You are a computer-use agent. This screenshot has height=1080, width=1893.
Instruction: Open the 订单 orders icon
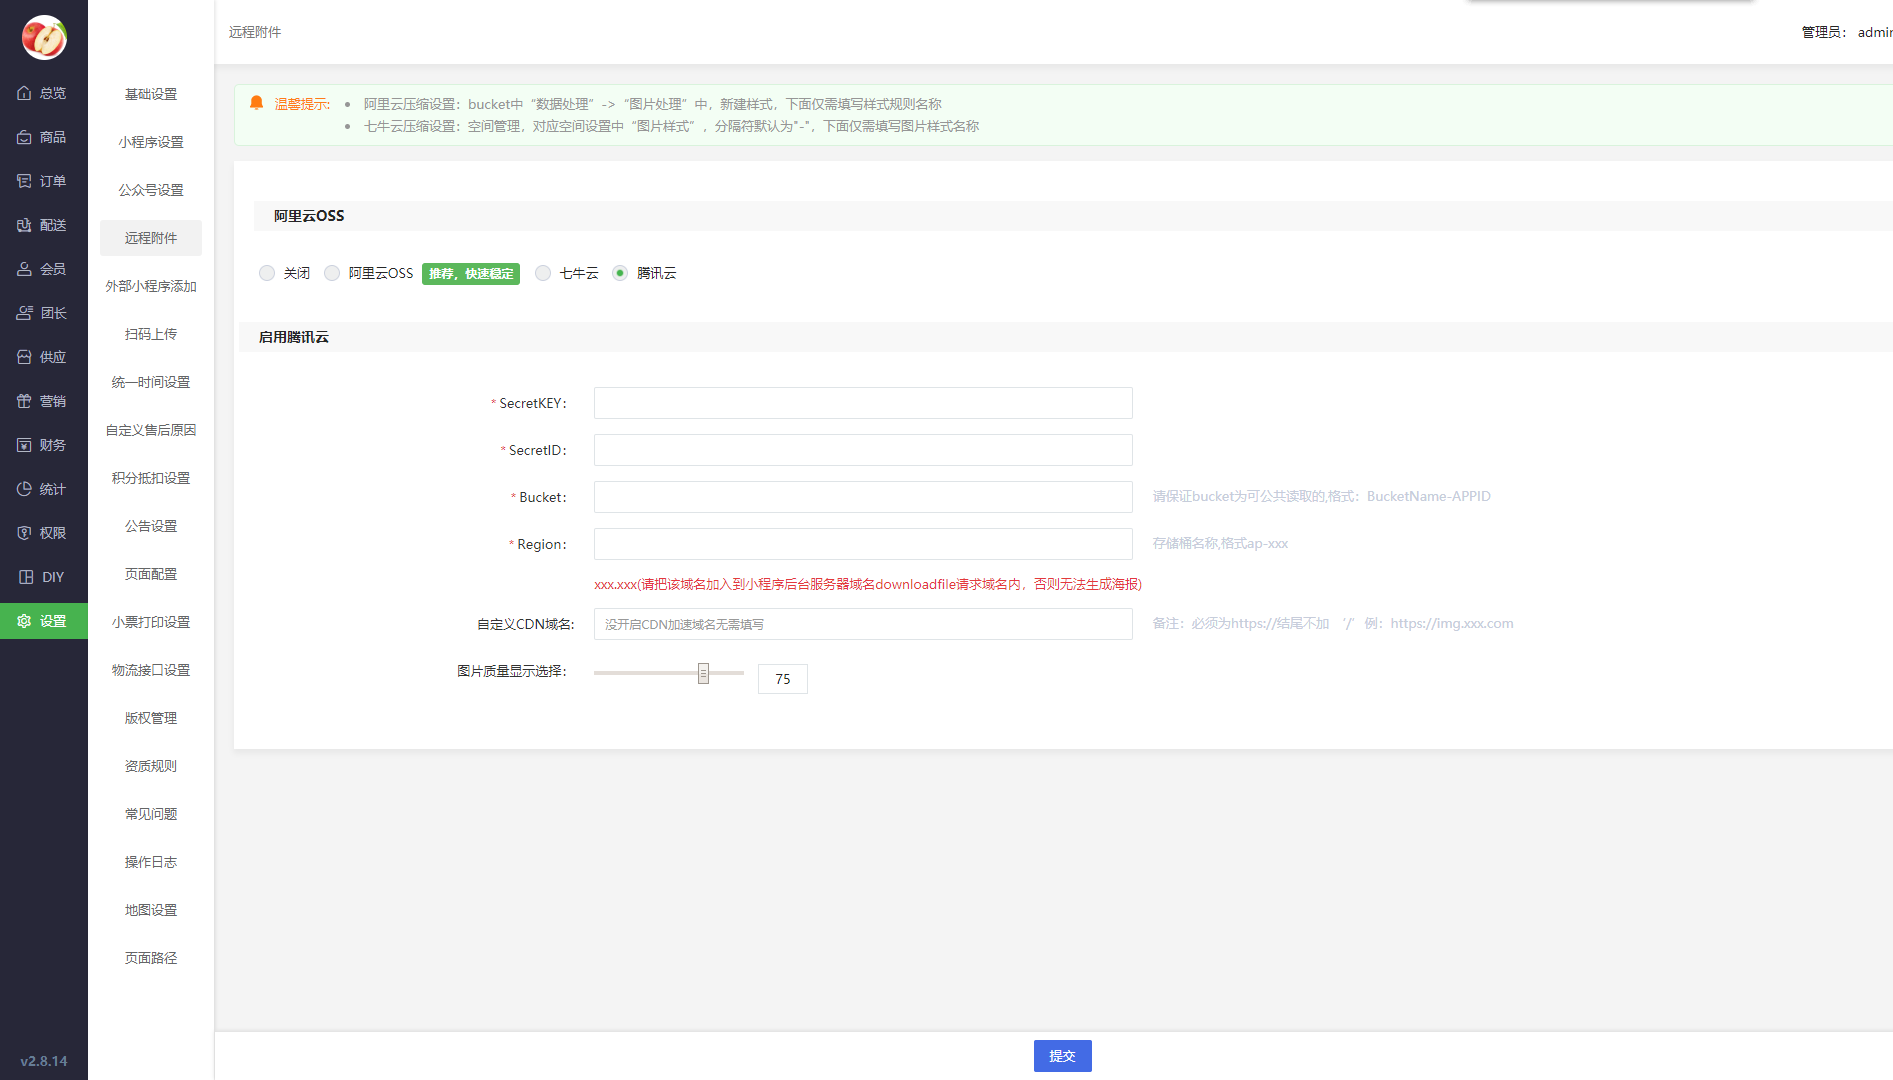24,181
